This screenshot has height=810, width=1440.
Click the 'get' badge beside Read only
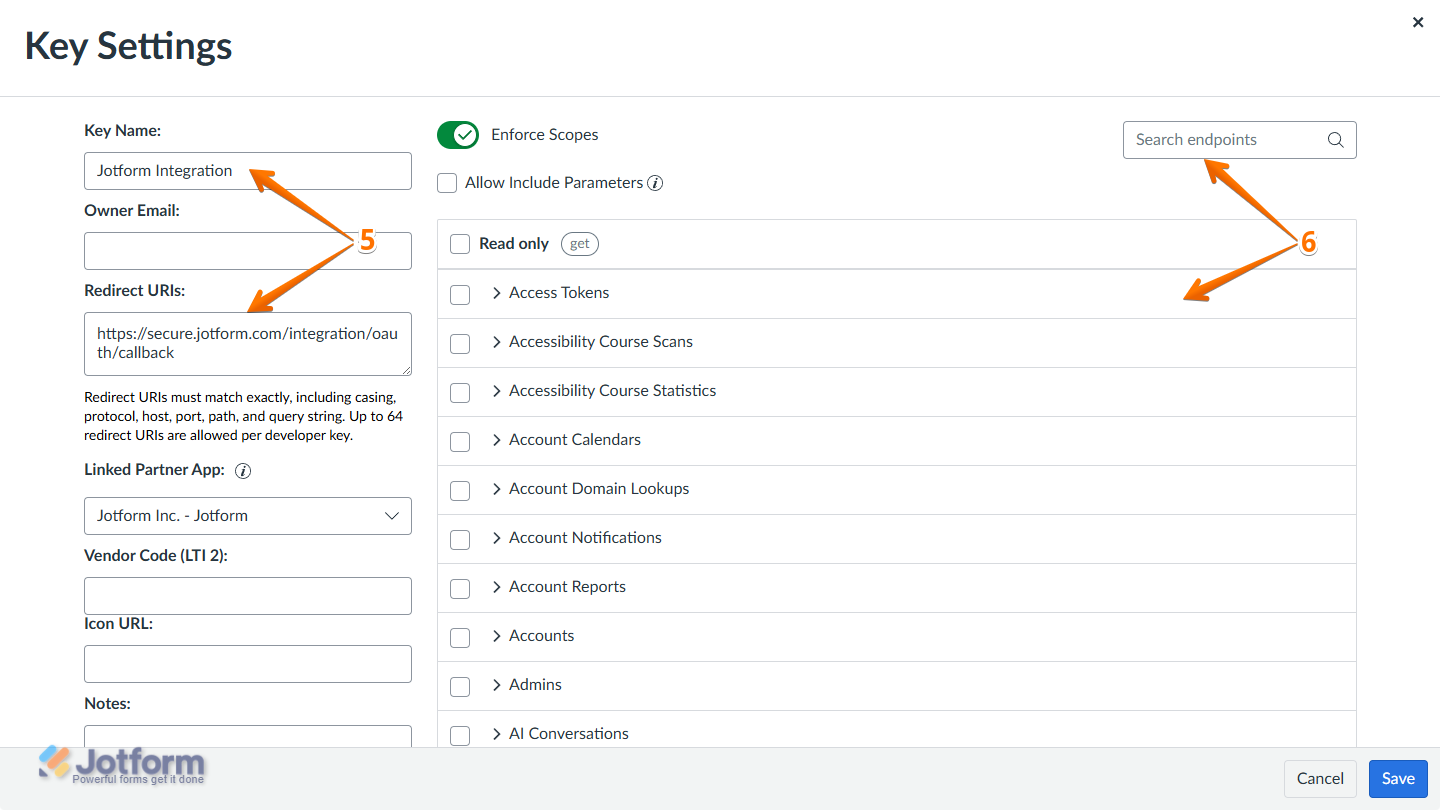coord(580,244)
